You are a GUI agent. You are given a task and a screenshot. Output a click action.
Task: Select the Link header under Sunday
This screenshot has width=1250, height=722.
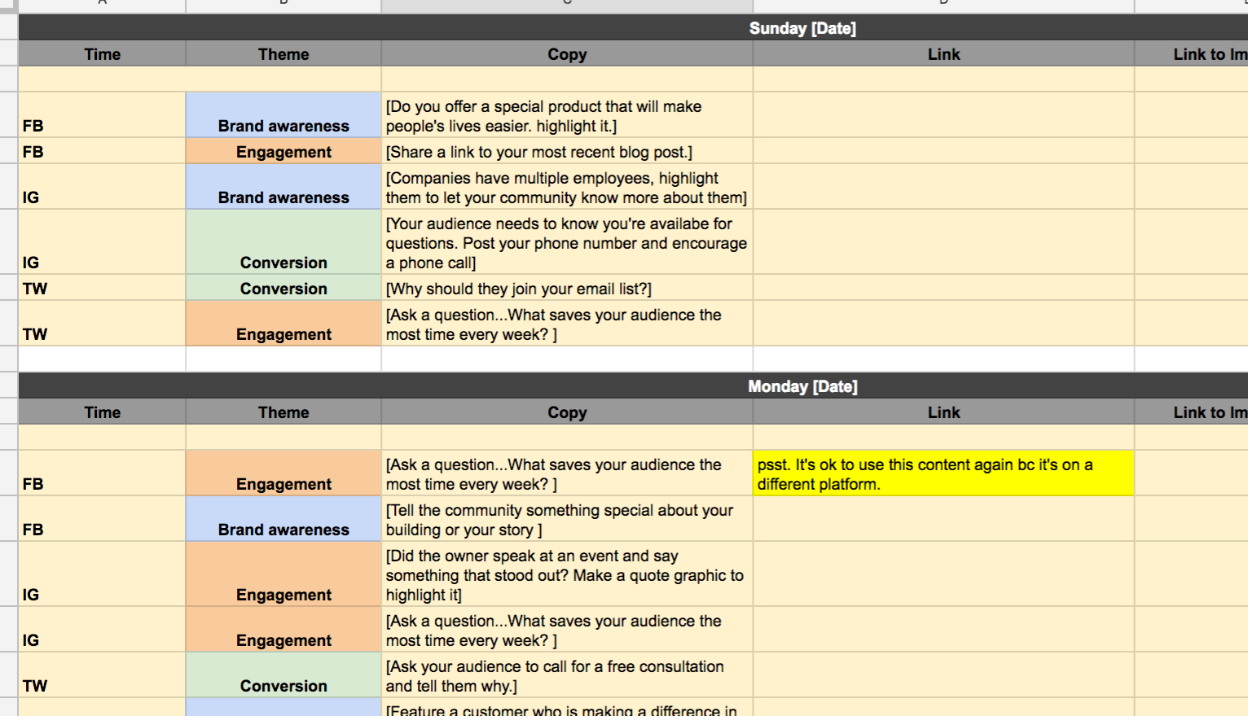pos(943,54)
